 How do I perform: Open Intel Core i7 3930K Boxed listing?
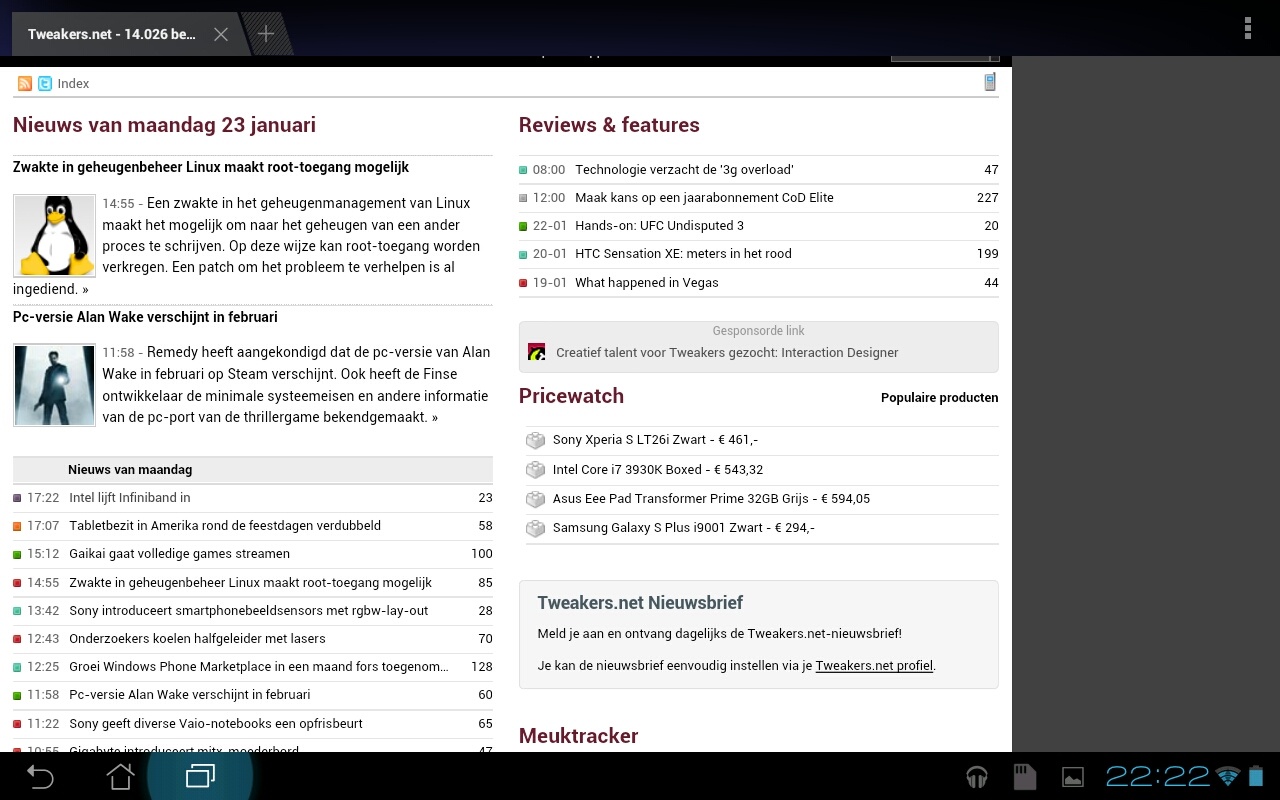click(x=658, y=470)
